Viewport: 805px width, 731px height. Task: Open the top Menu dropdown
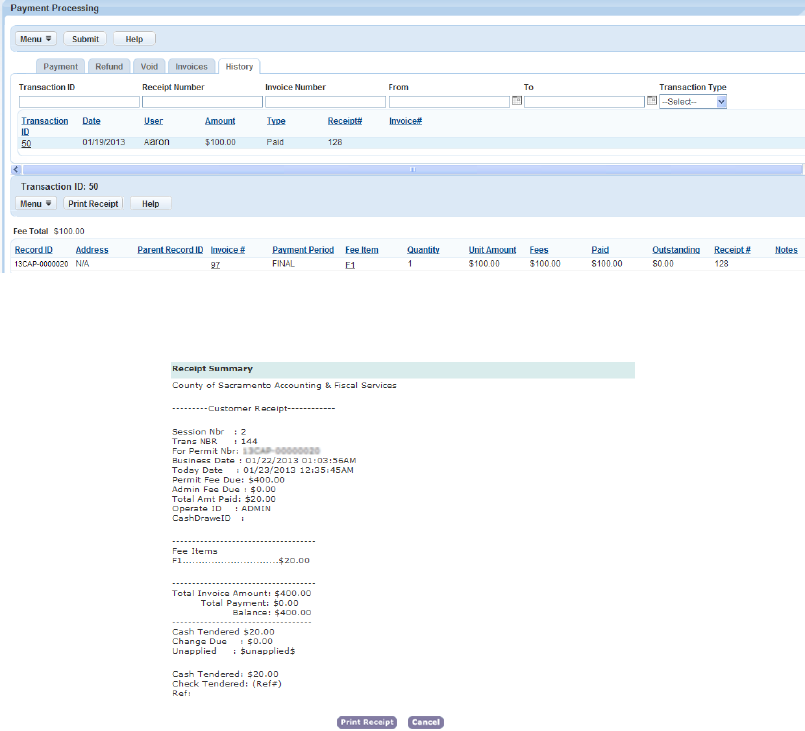tap(35, 39)
